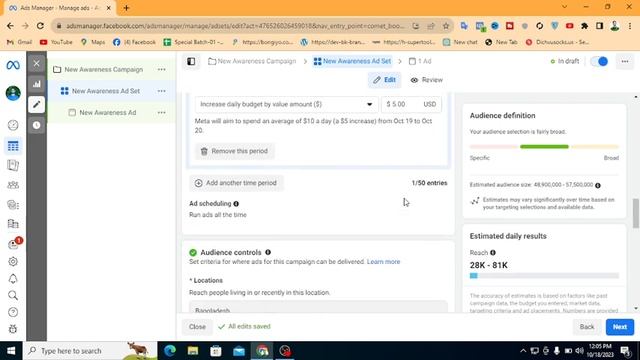Reload the Ads Manager page
This screenshot has width=640, height=360.
(40, 26)
